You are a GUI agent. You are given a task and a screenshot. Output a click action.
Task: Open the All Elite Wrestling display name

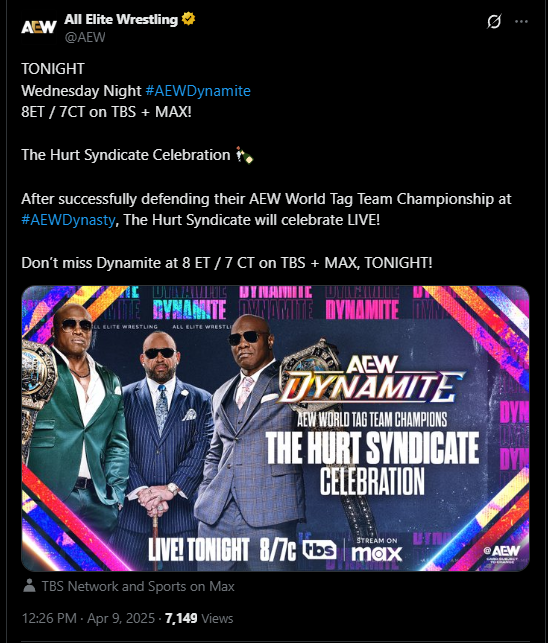(121, 19)
